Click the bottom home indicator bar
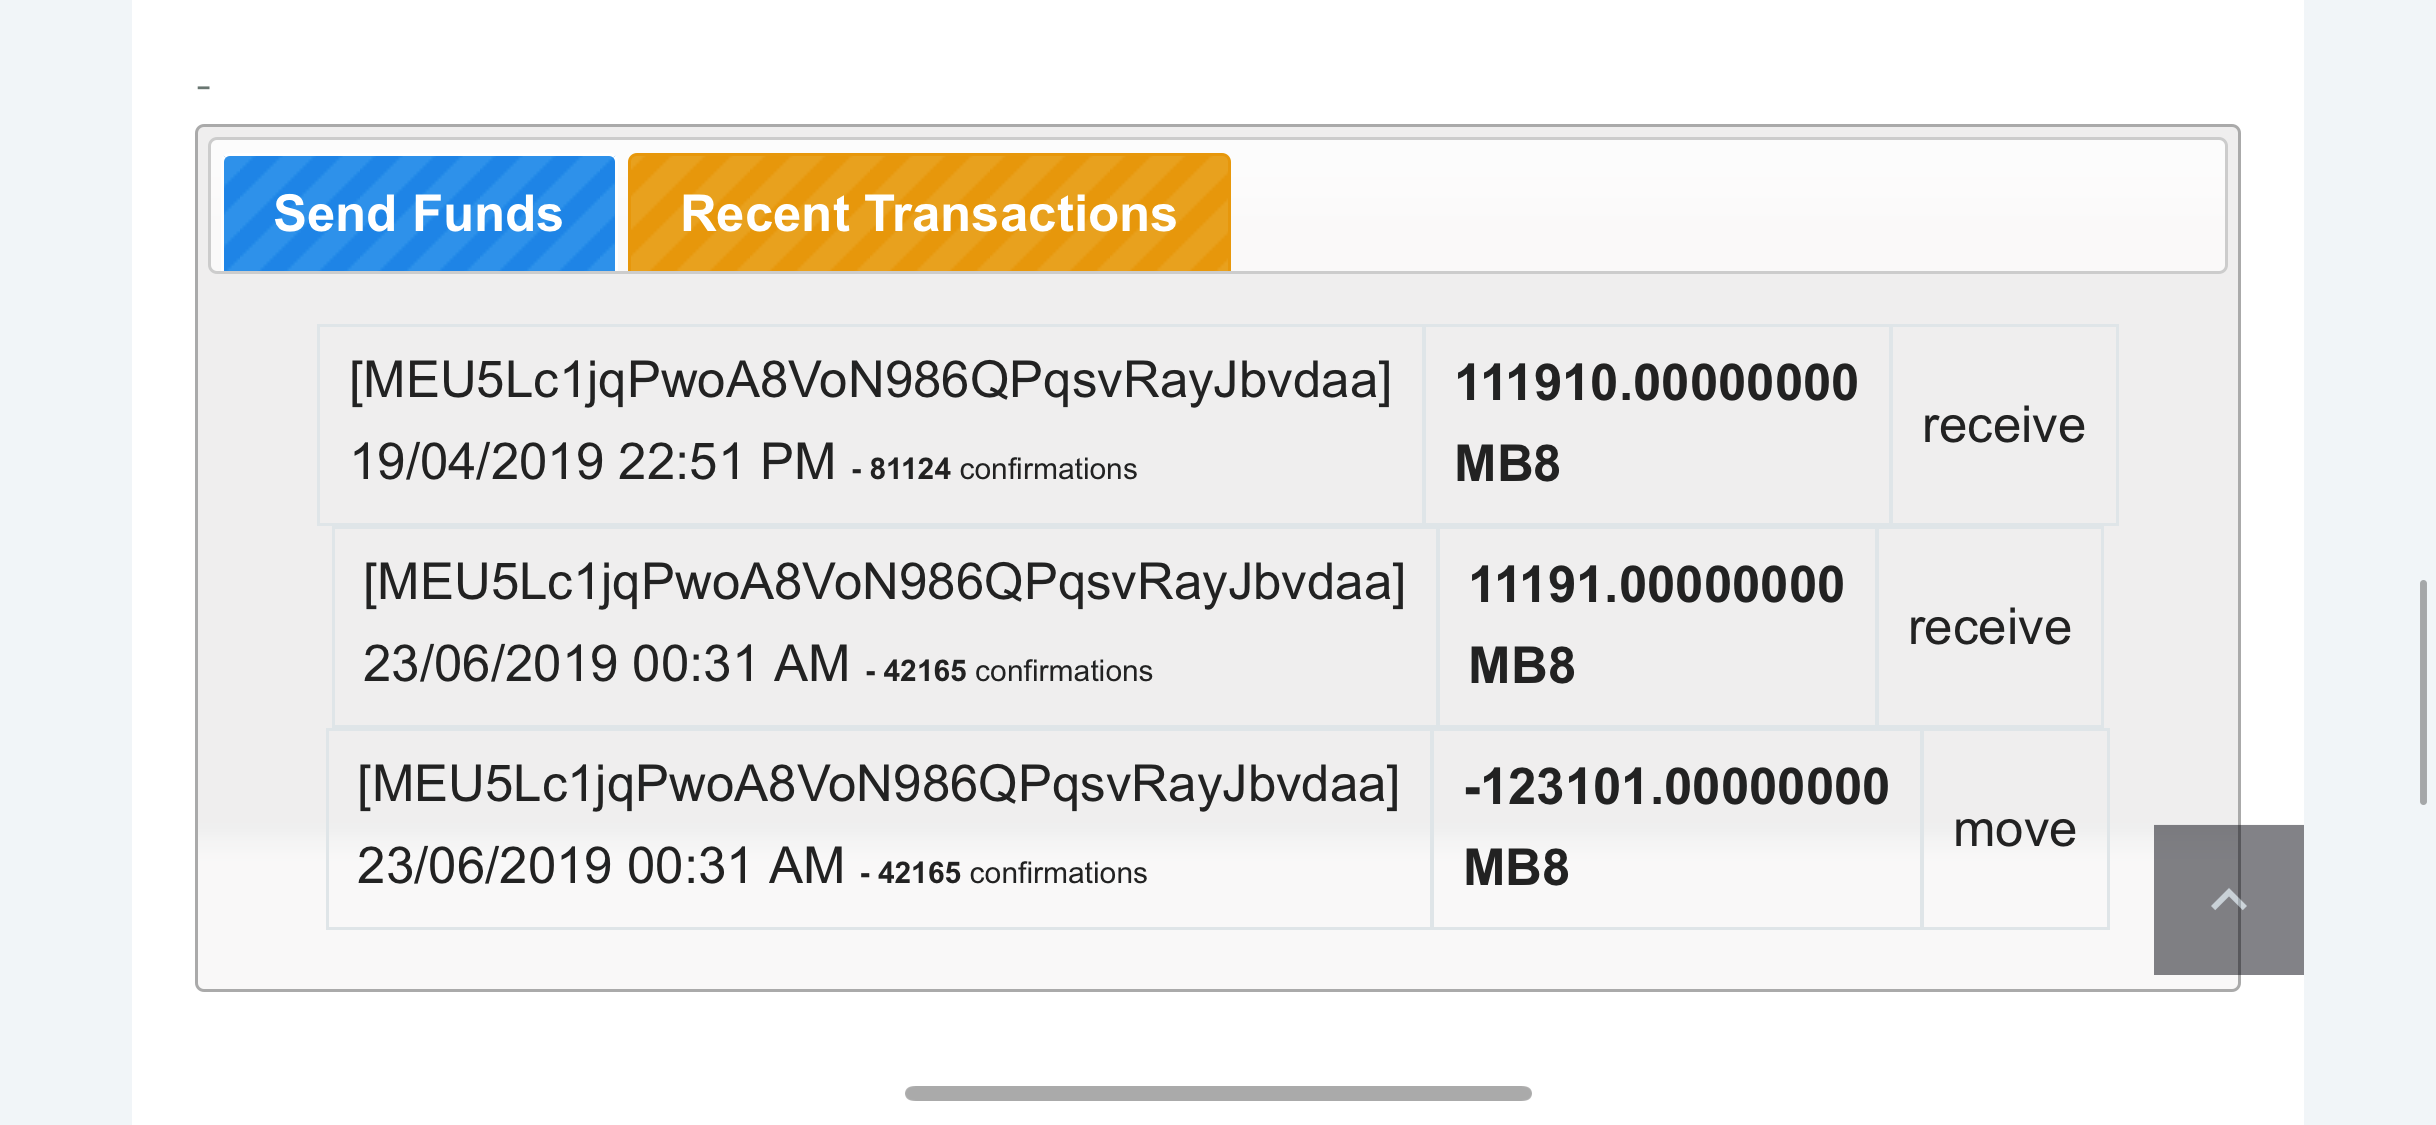Image resolution: width=2436 pixels, height=1125 pixels. (x=1218, y=1093)
